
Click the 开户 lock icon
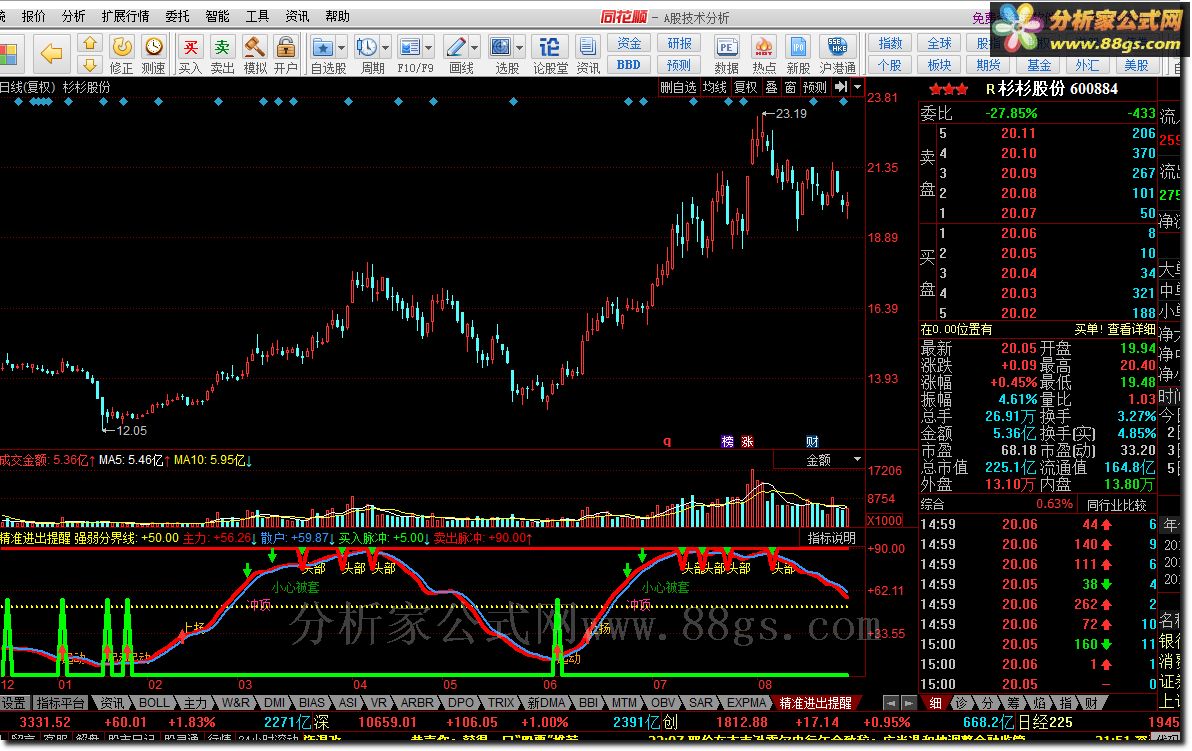(286, 48)
